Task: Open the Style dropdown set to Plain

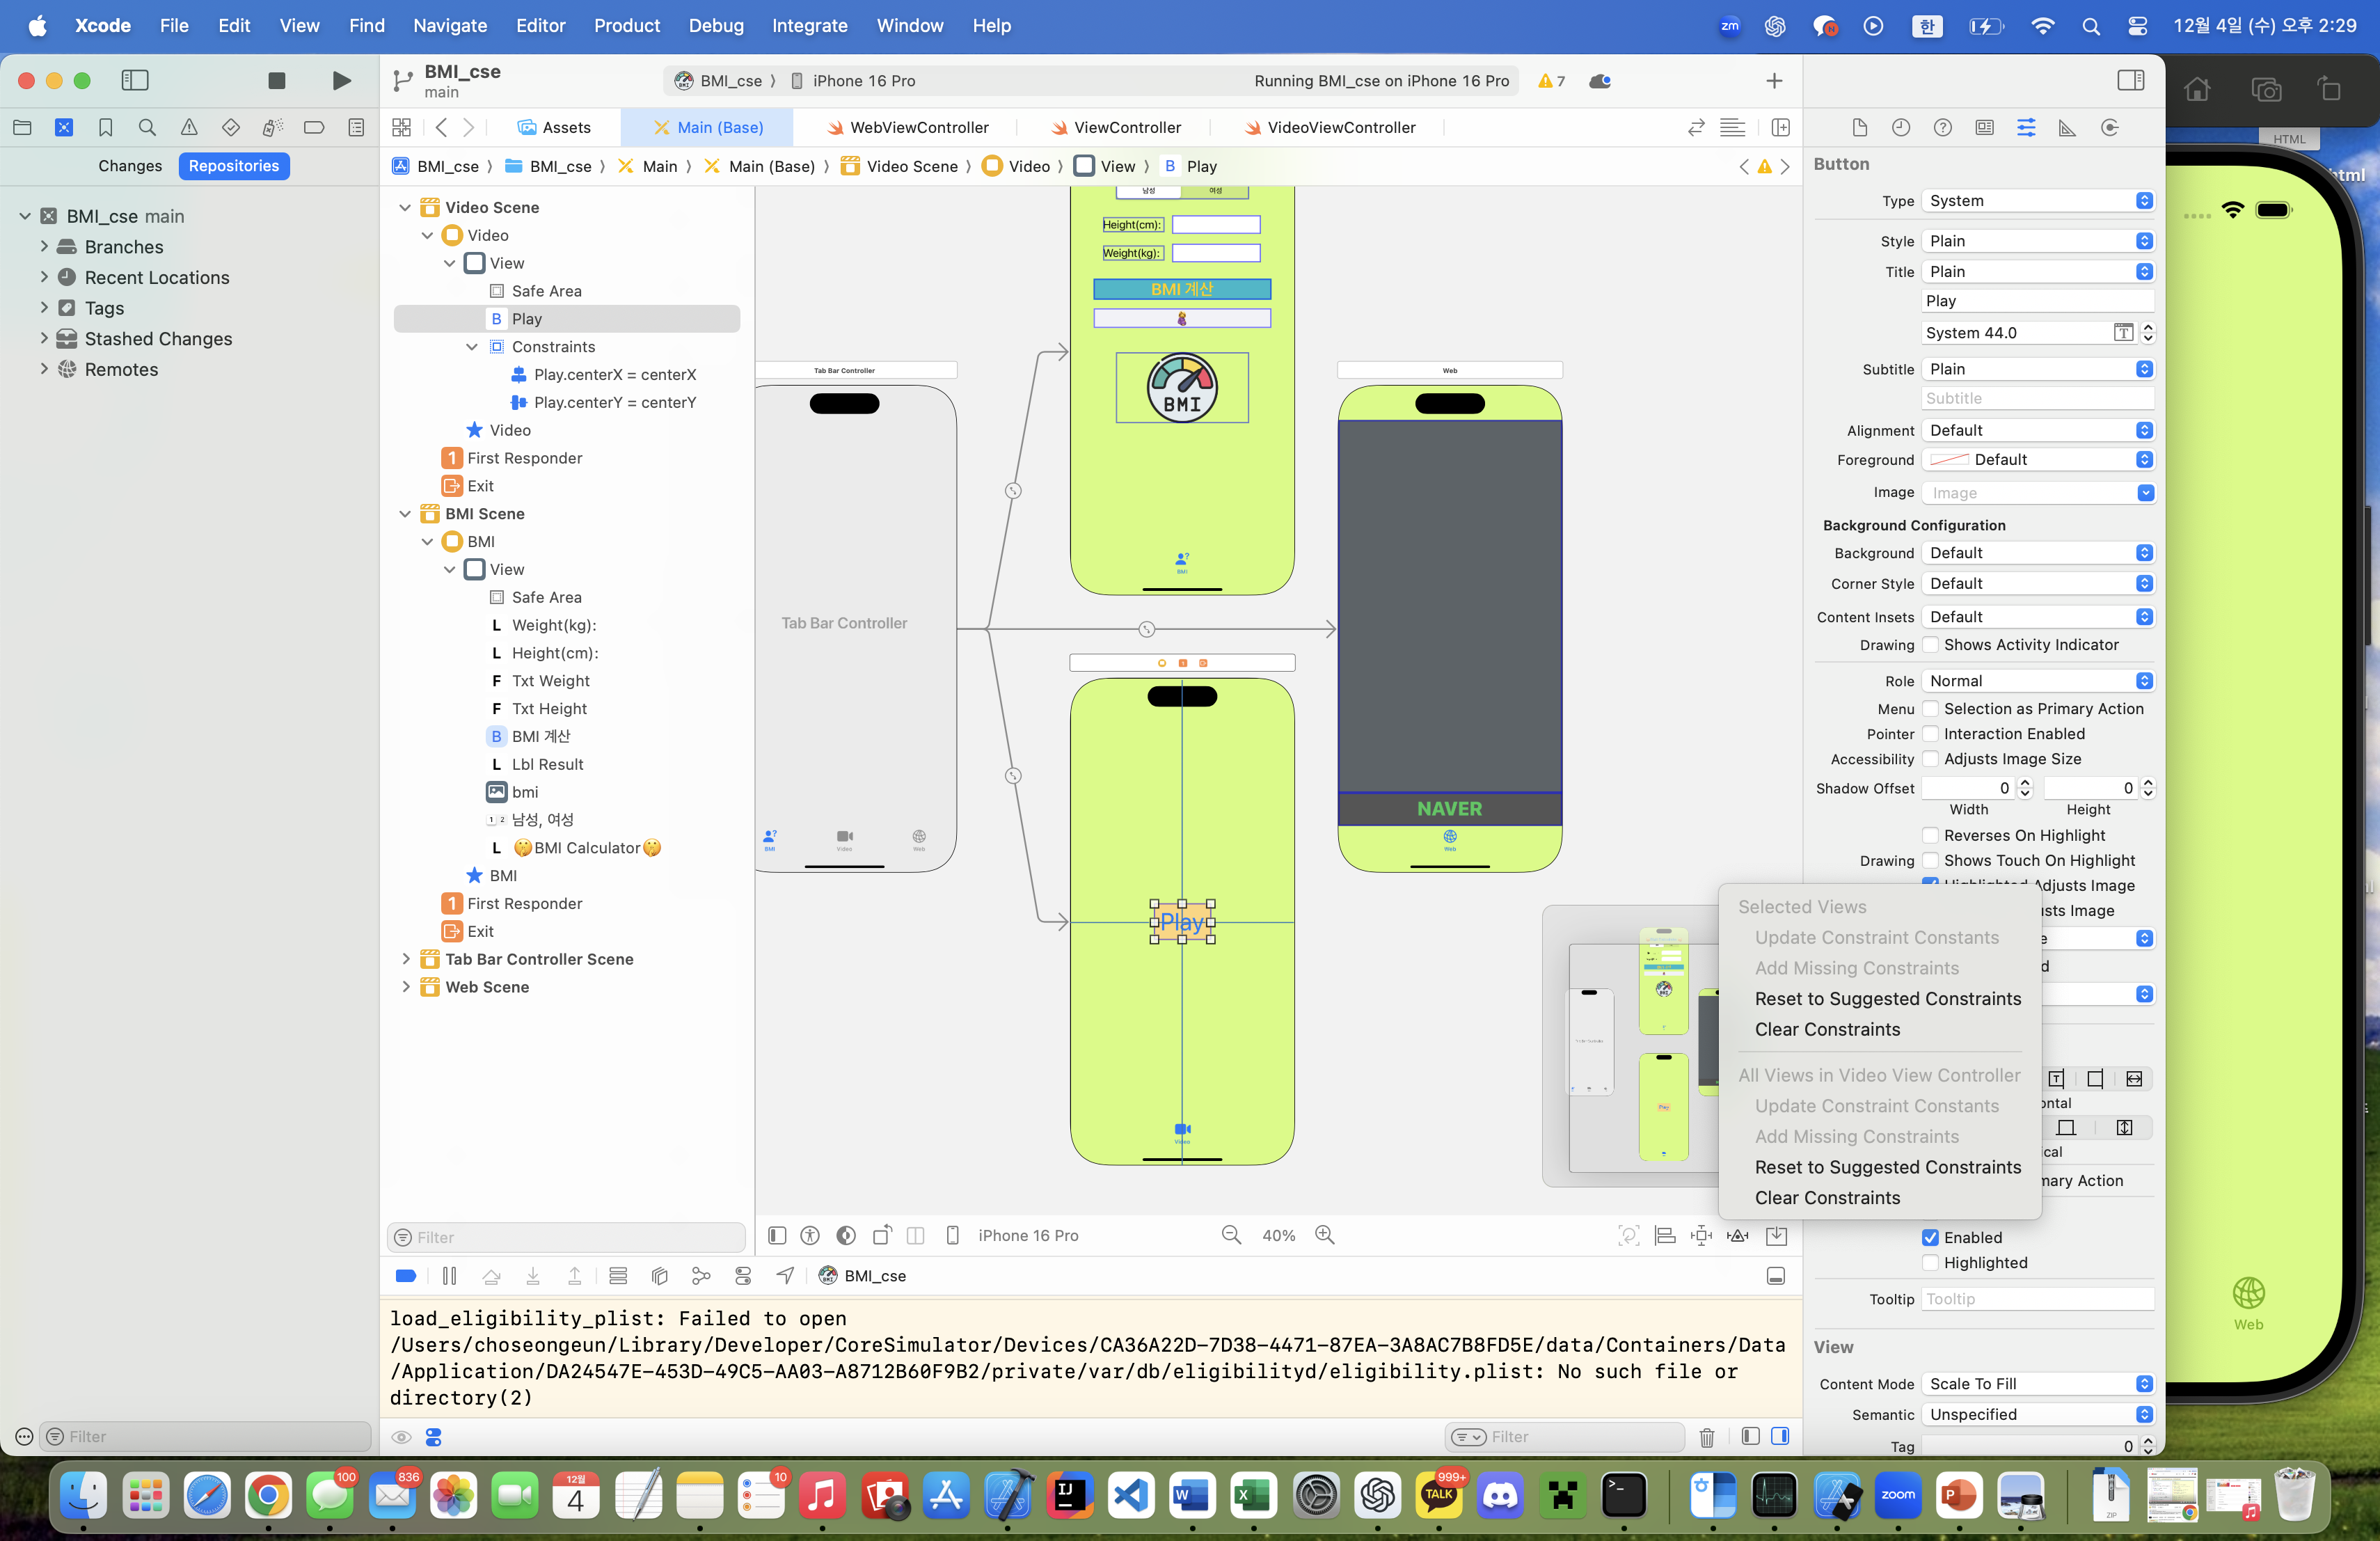Action: (2036, 241)
